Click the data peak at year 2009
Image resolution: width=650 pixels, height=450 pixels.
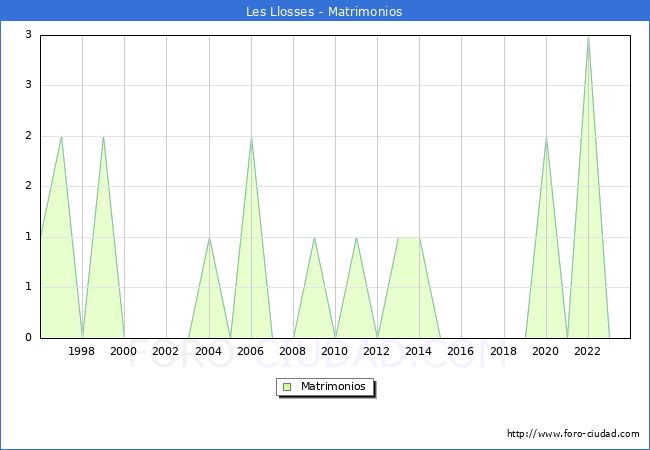coord(315,238)
